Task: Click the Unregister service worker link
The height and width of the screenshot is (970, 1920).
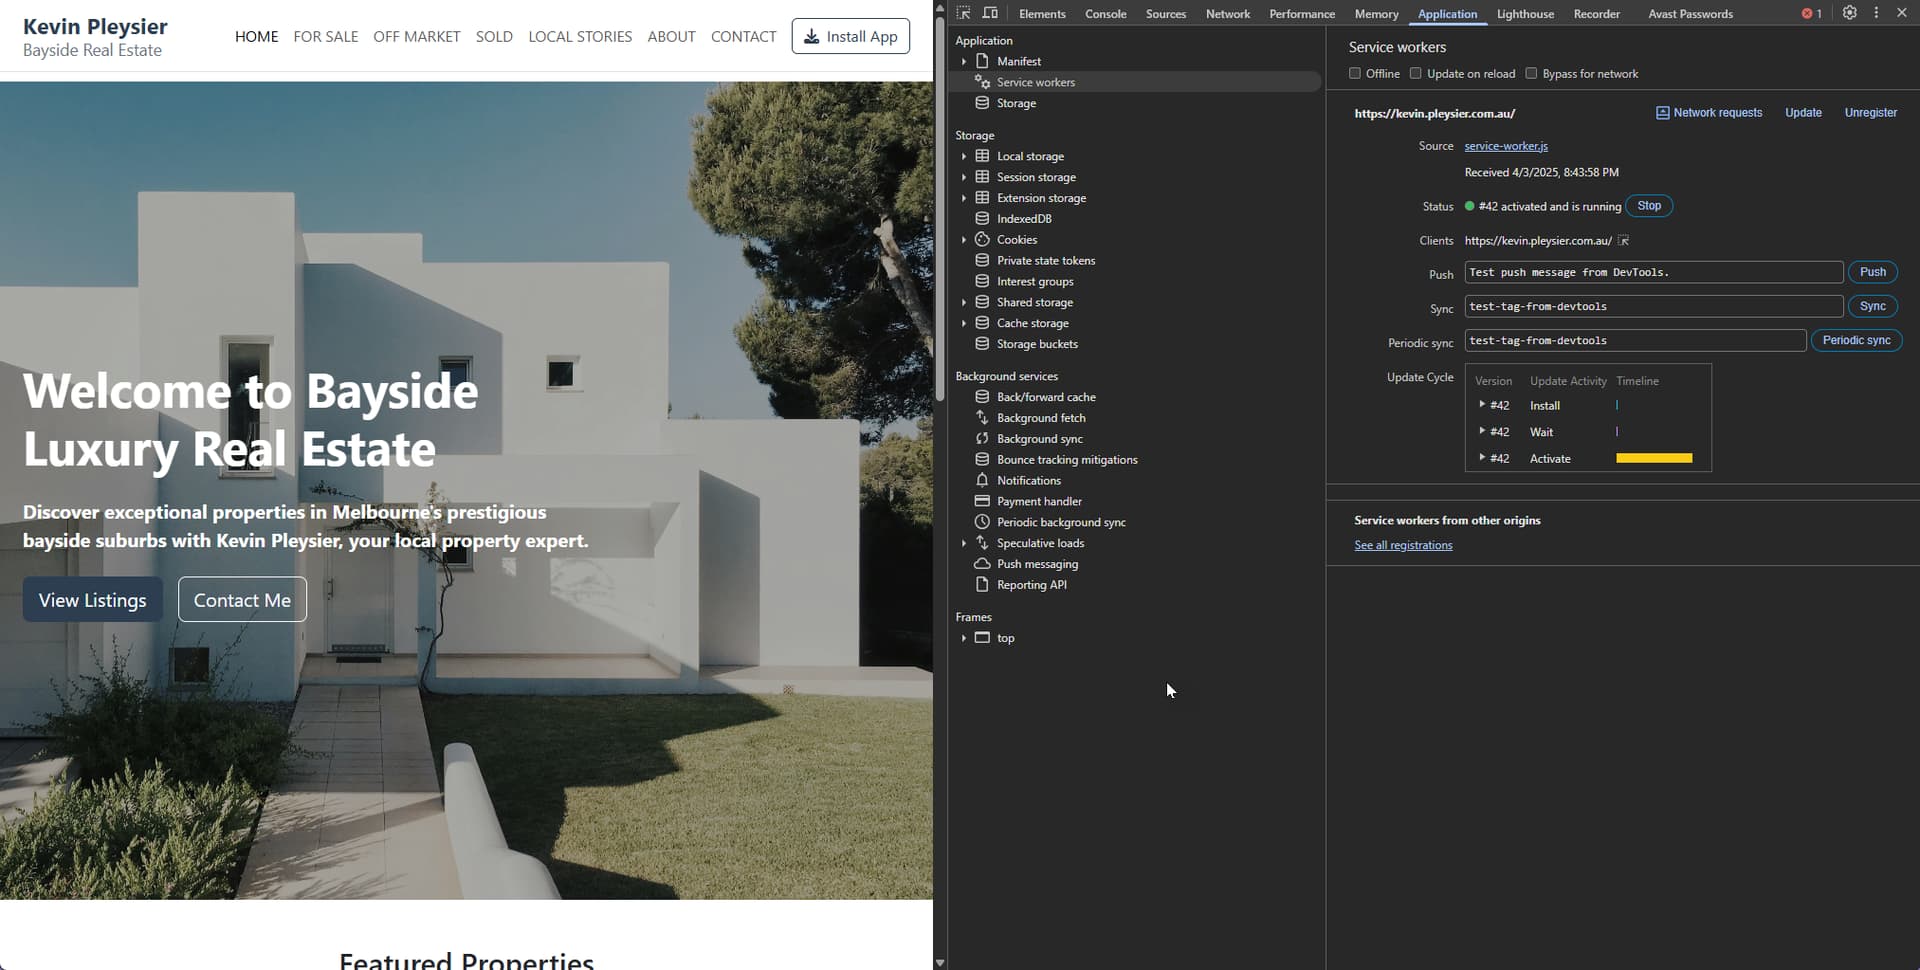Action: tap(1870, 113)
